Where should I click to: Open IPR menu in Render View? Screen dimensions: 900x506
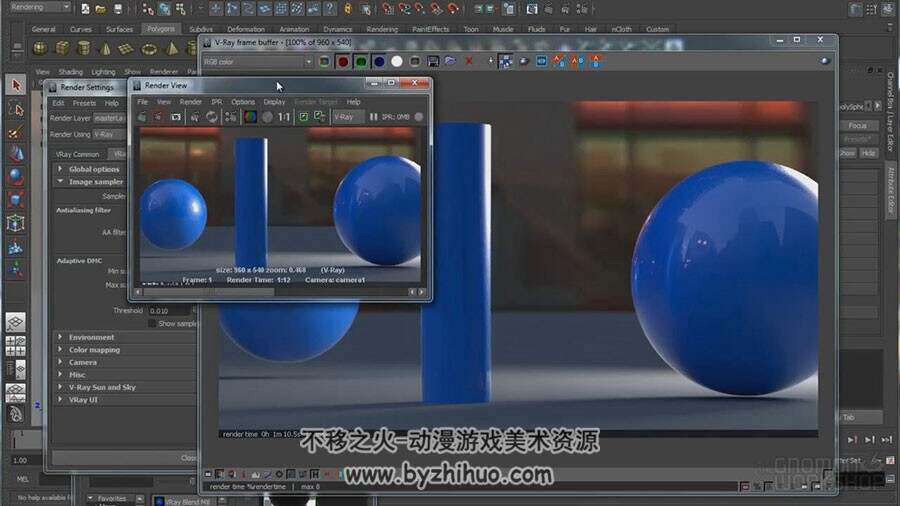(x=216, y=102)
